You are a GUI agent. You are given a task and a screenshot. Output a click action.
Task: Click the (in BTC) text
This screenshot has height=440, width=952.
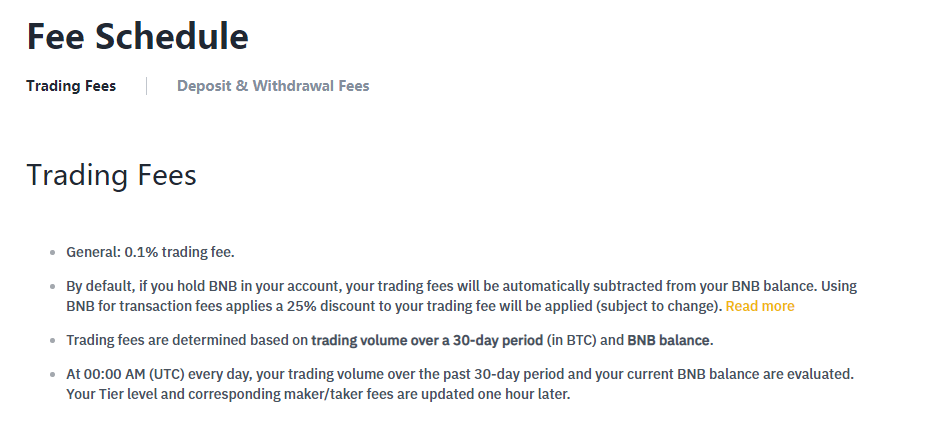(574, 340)
